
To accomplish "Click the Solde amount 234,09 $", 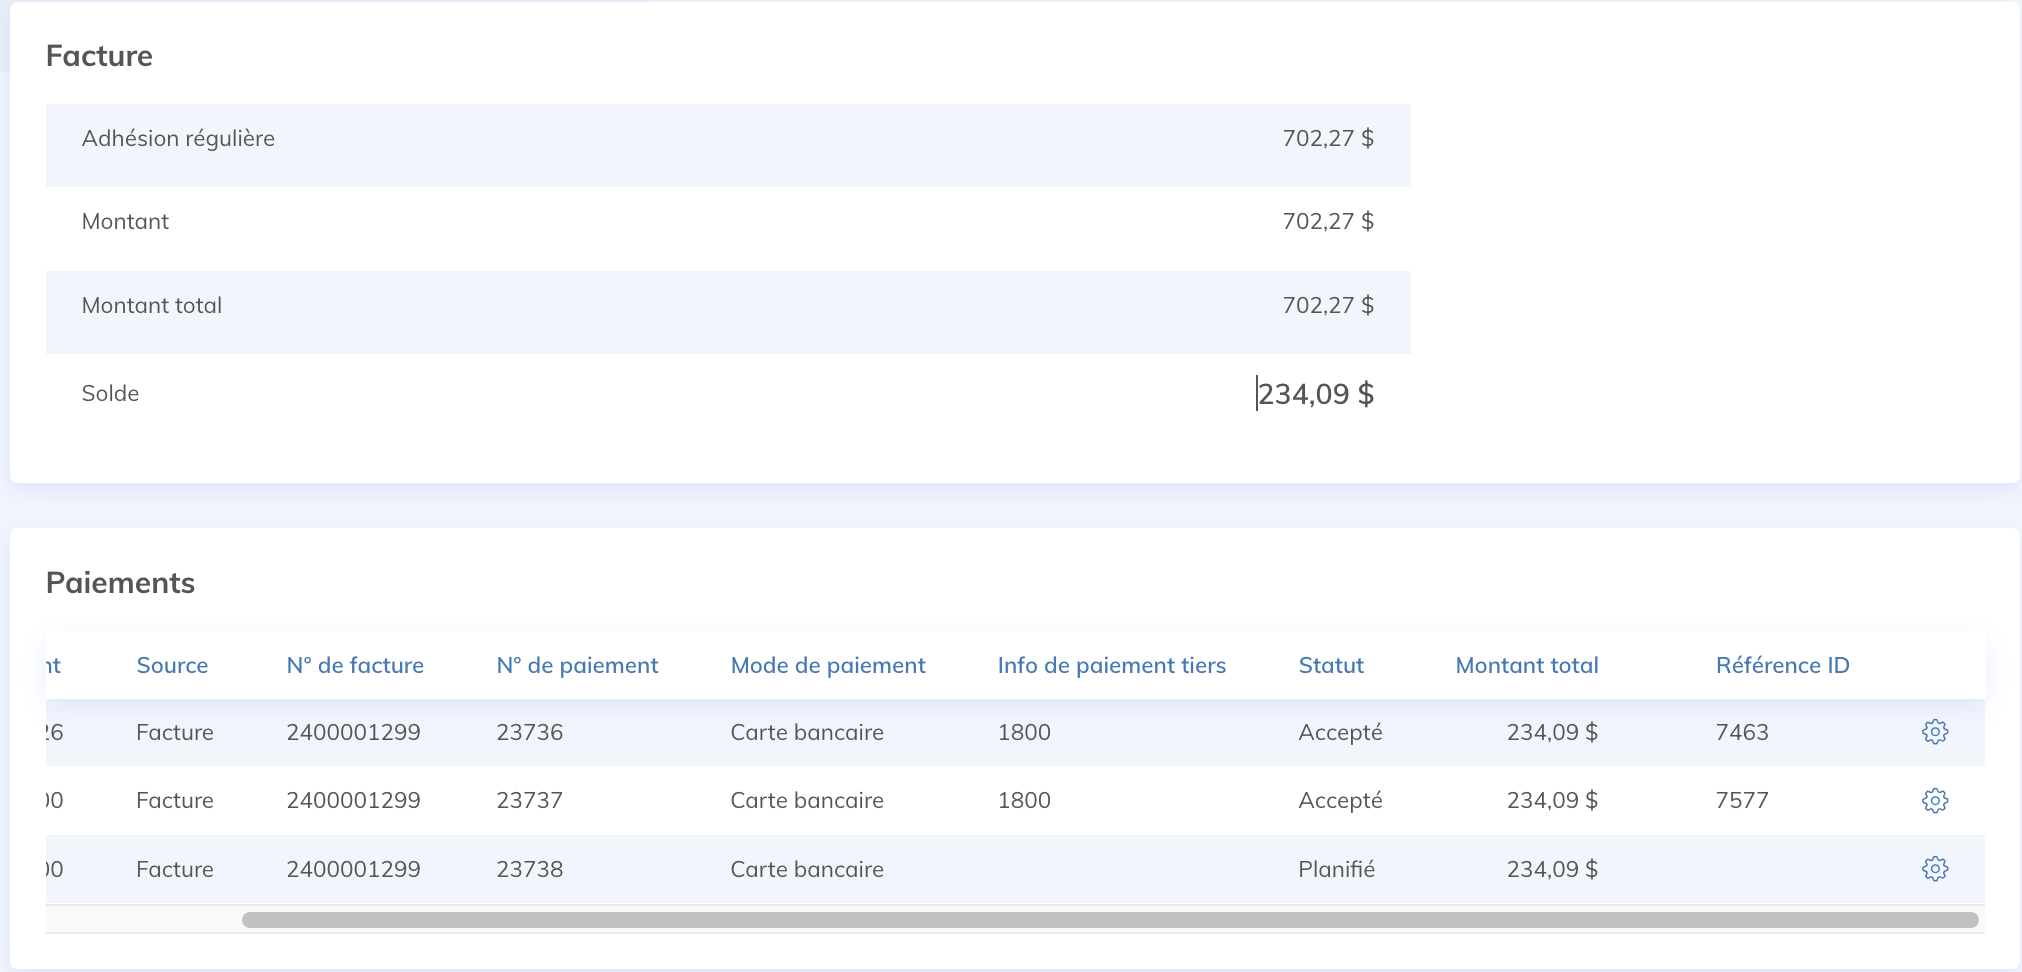I will click(1315, 394).
